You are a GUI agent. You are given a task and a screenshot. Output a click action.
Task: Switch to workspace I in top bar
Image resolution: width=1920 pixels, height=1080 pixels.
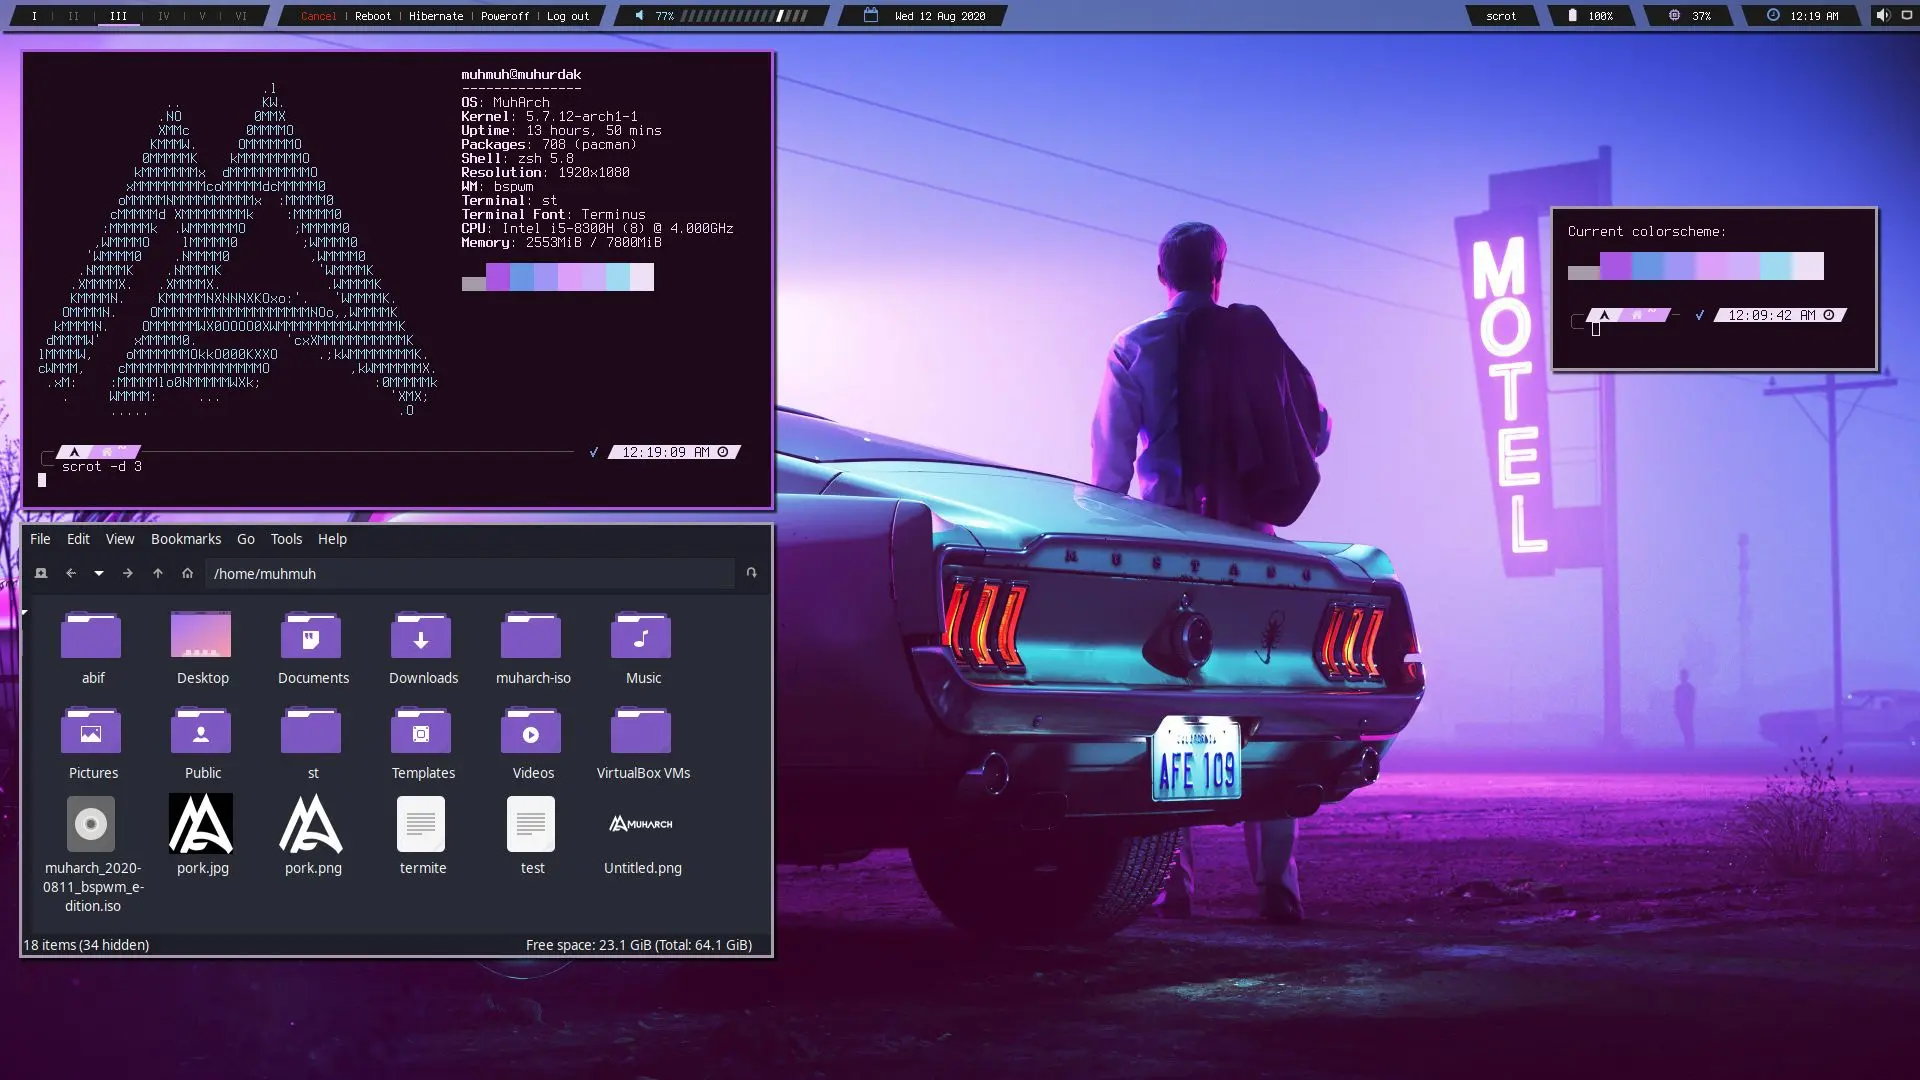coord(34,16)
